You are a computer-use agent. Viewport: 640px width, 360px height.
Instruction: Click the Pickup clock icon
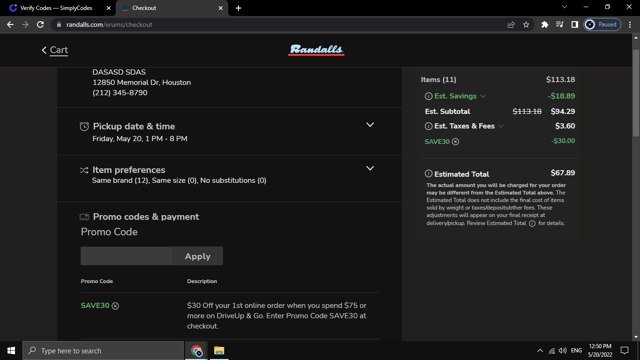coord(84,127)
